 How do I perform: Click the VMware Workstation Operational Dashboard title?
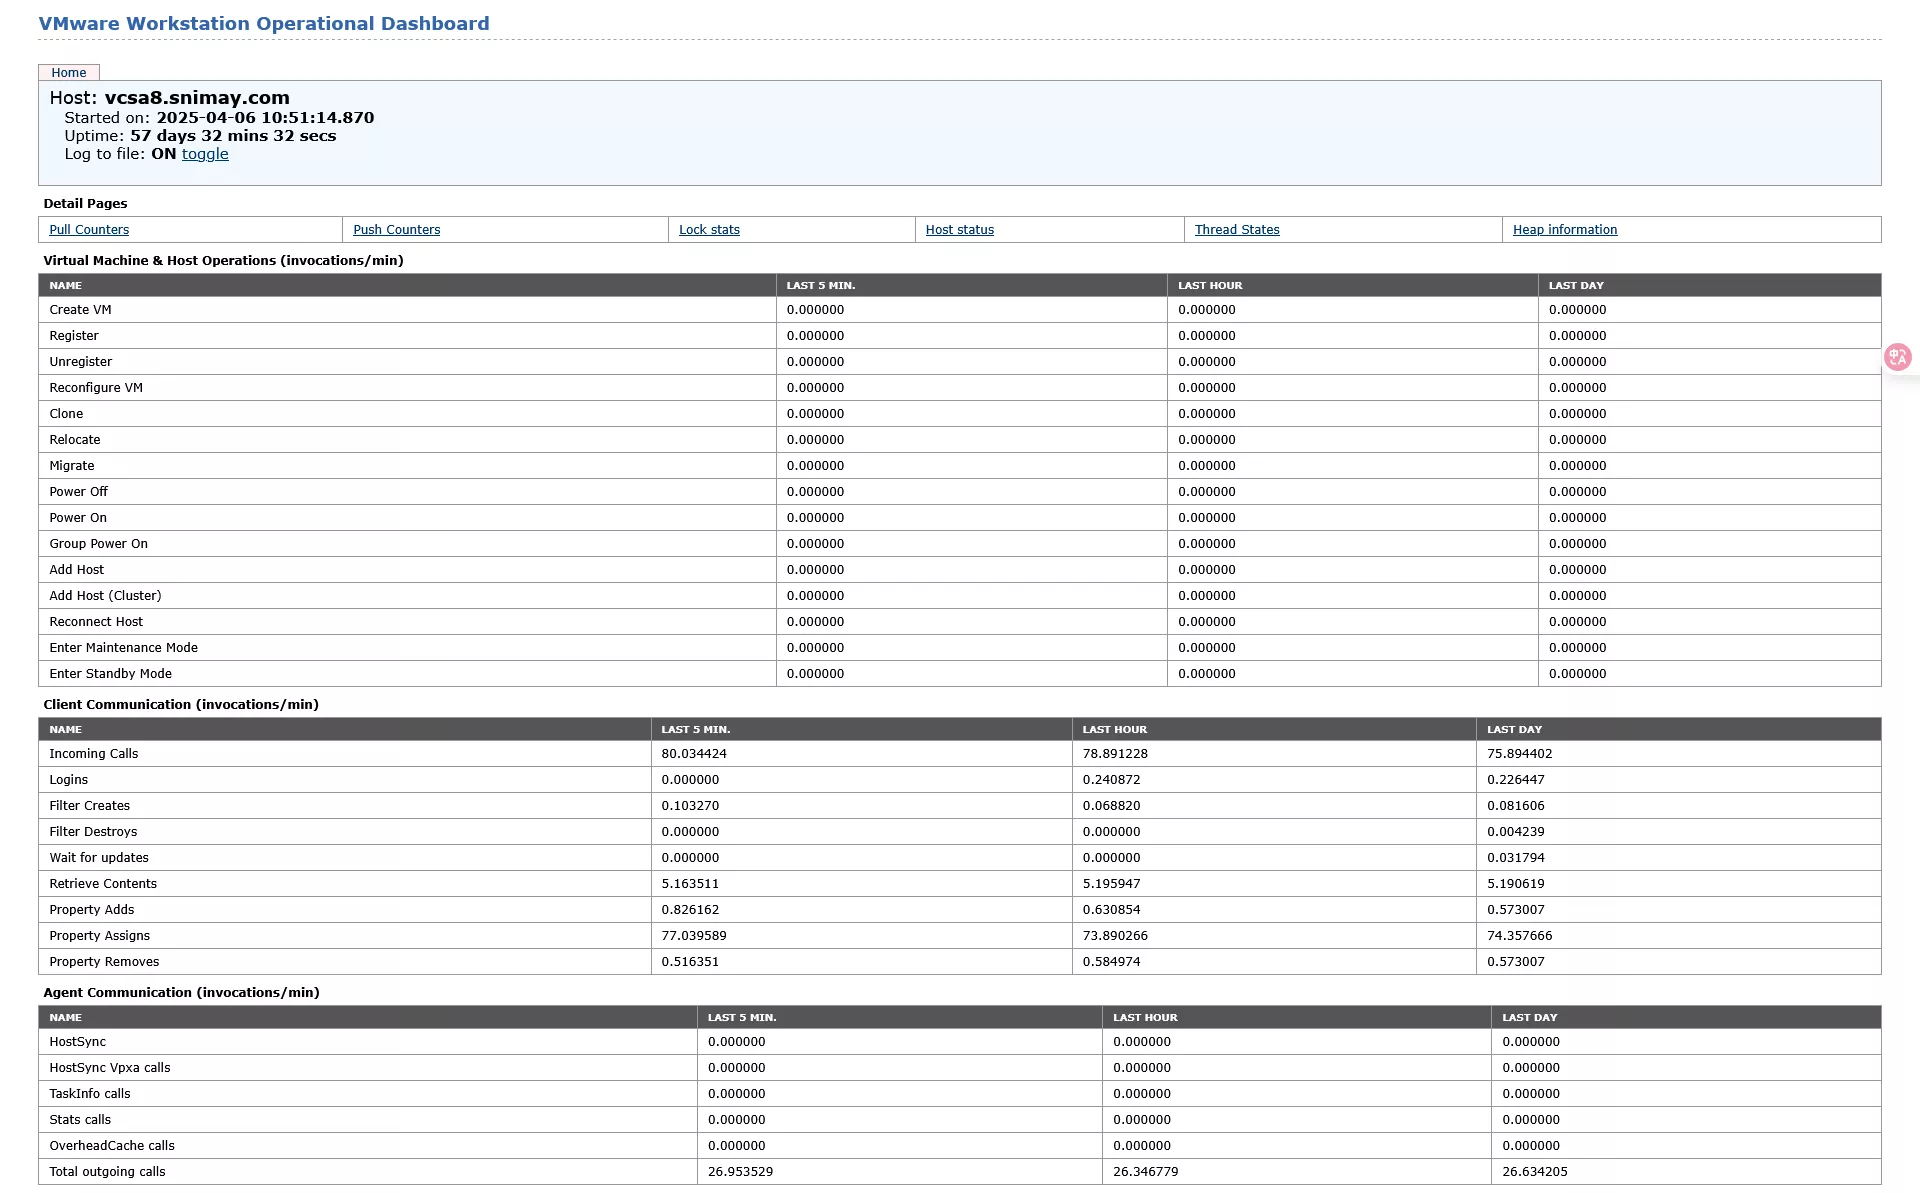[264, 23]
